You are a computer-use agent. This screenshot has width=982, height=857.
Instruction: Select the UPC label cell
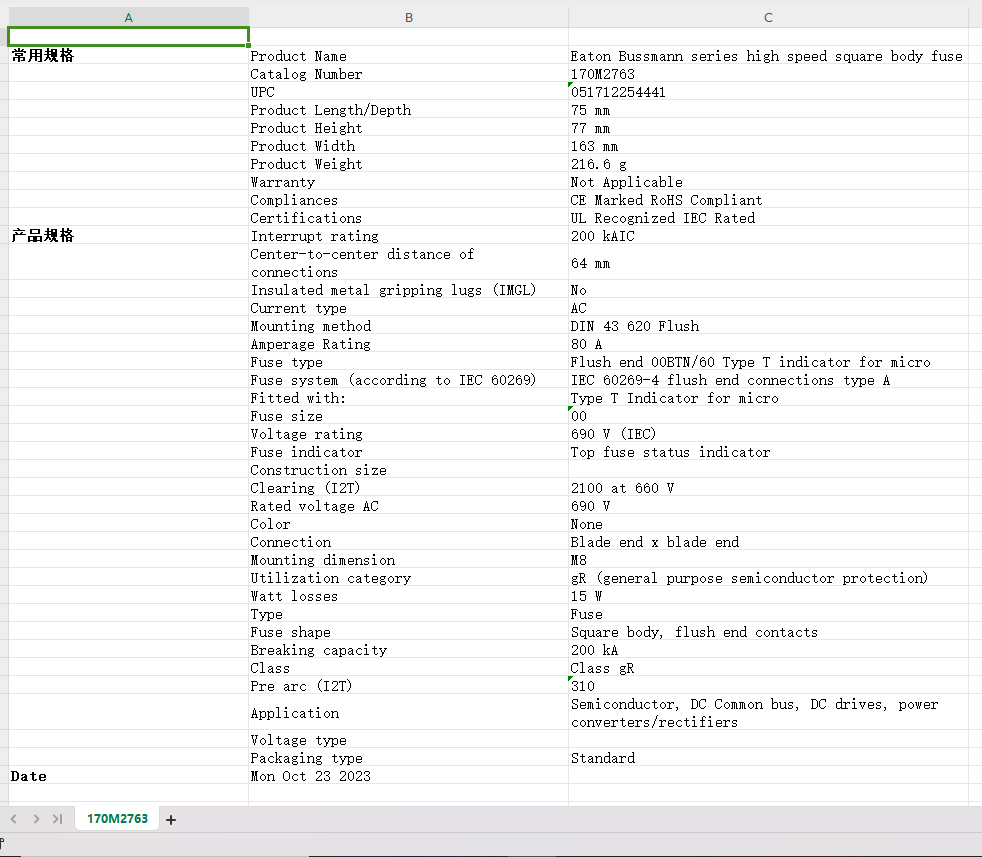click(x=408, y=92)
